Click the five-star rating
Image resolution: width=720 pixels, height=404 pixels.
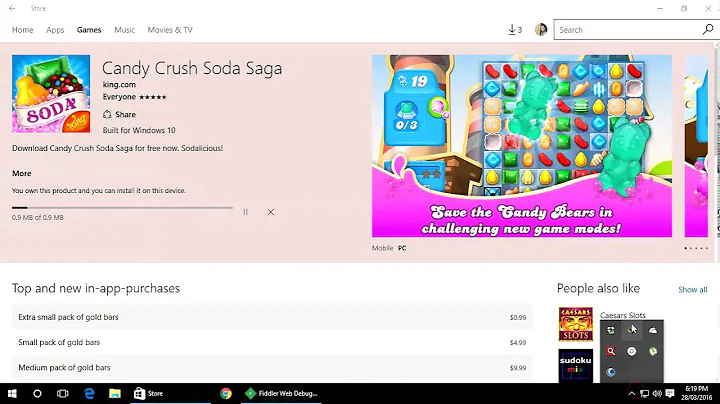152,97
